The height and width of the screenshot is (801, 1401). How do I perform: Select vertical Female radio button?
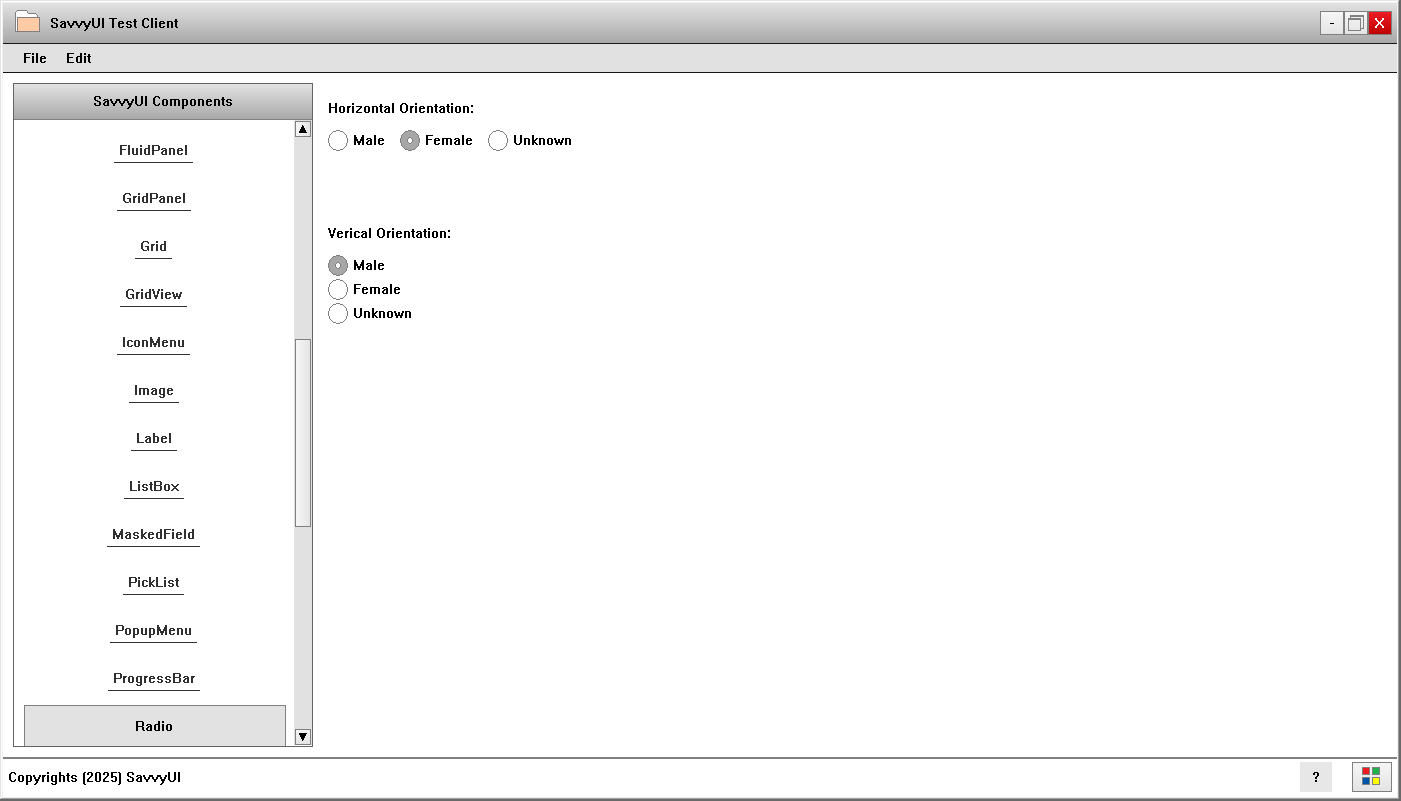coord(338,290)
